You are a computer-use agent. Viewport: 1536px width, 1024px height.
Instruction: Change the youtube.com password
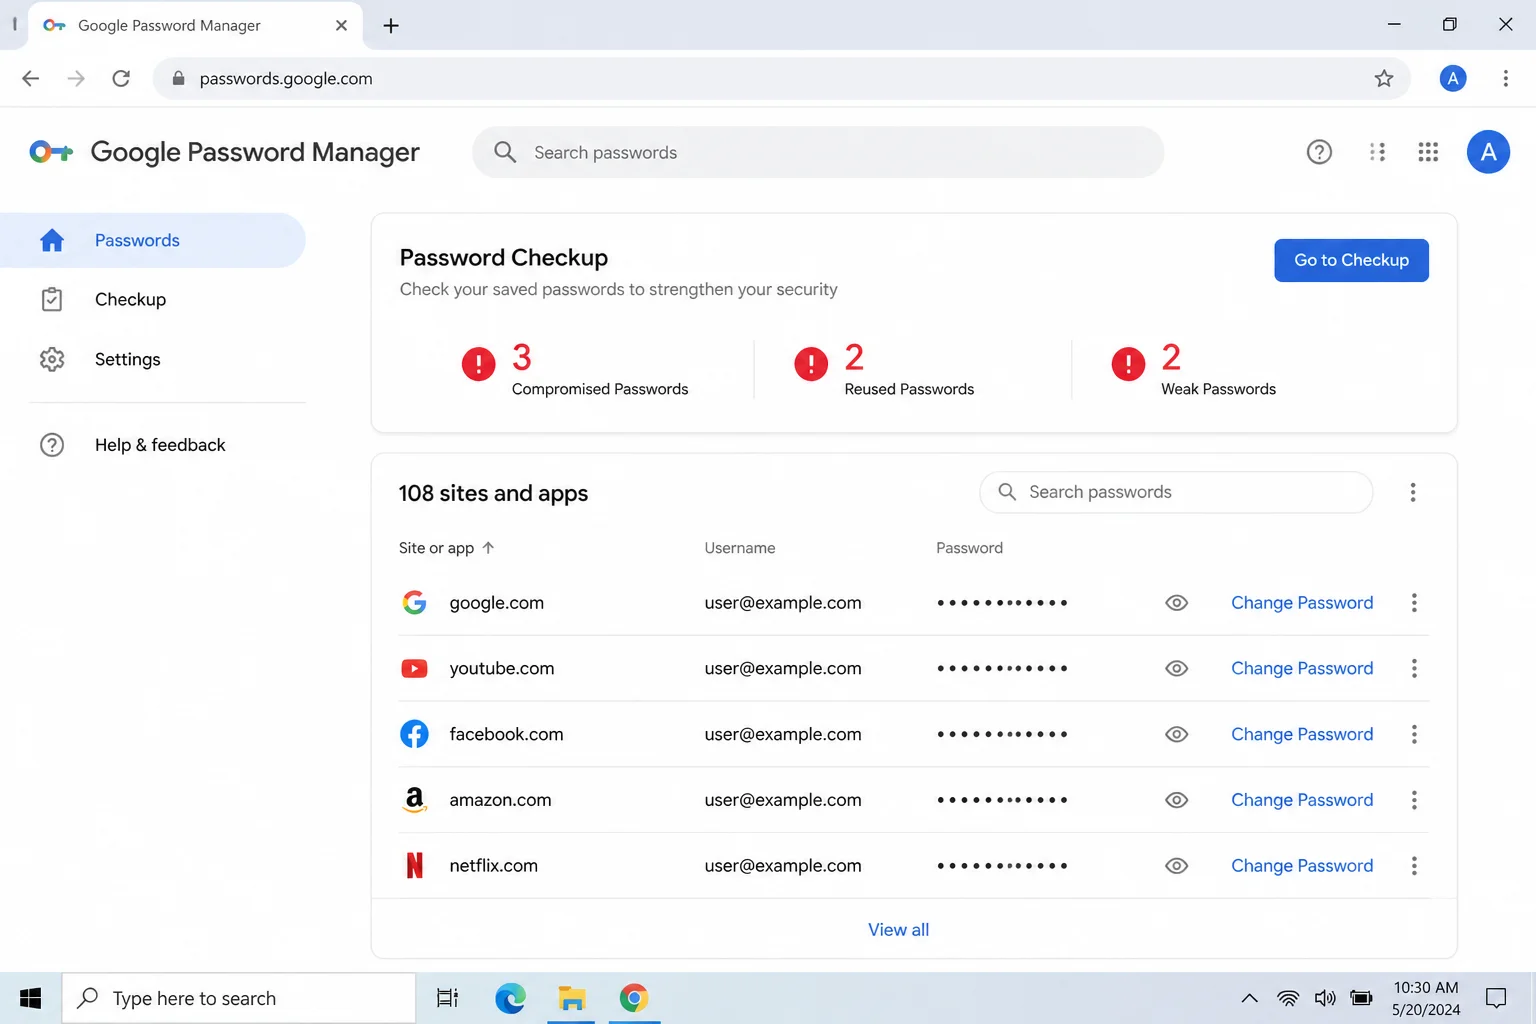pos(1302,668)
